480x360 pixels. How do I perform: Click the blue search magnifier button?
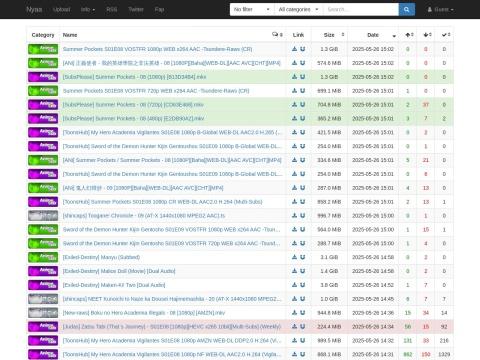pos(407,9)
